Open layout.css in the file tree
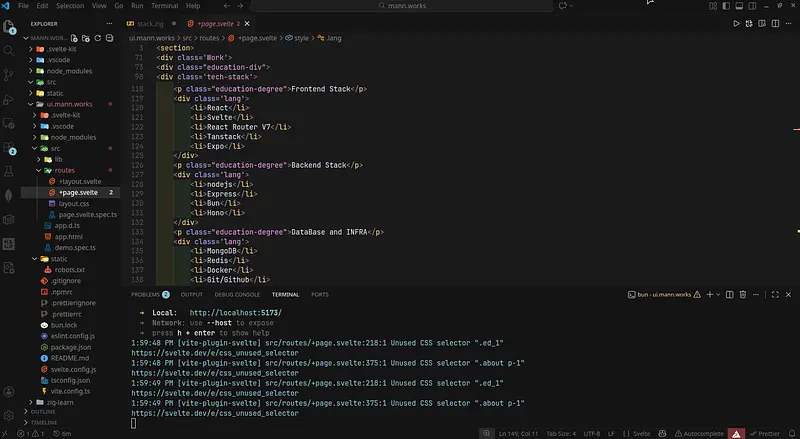Screen dimensions: 800x439 click(x=75, y=203)
